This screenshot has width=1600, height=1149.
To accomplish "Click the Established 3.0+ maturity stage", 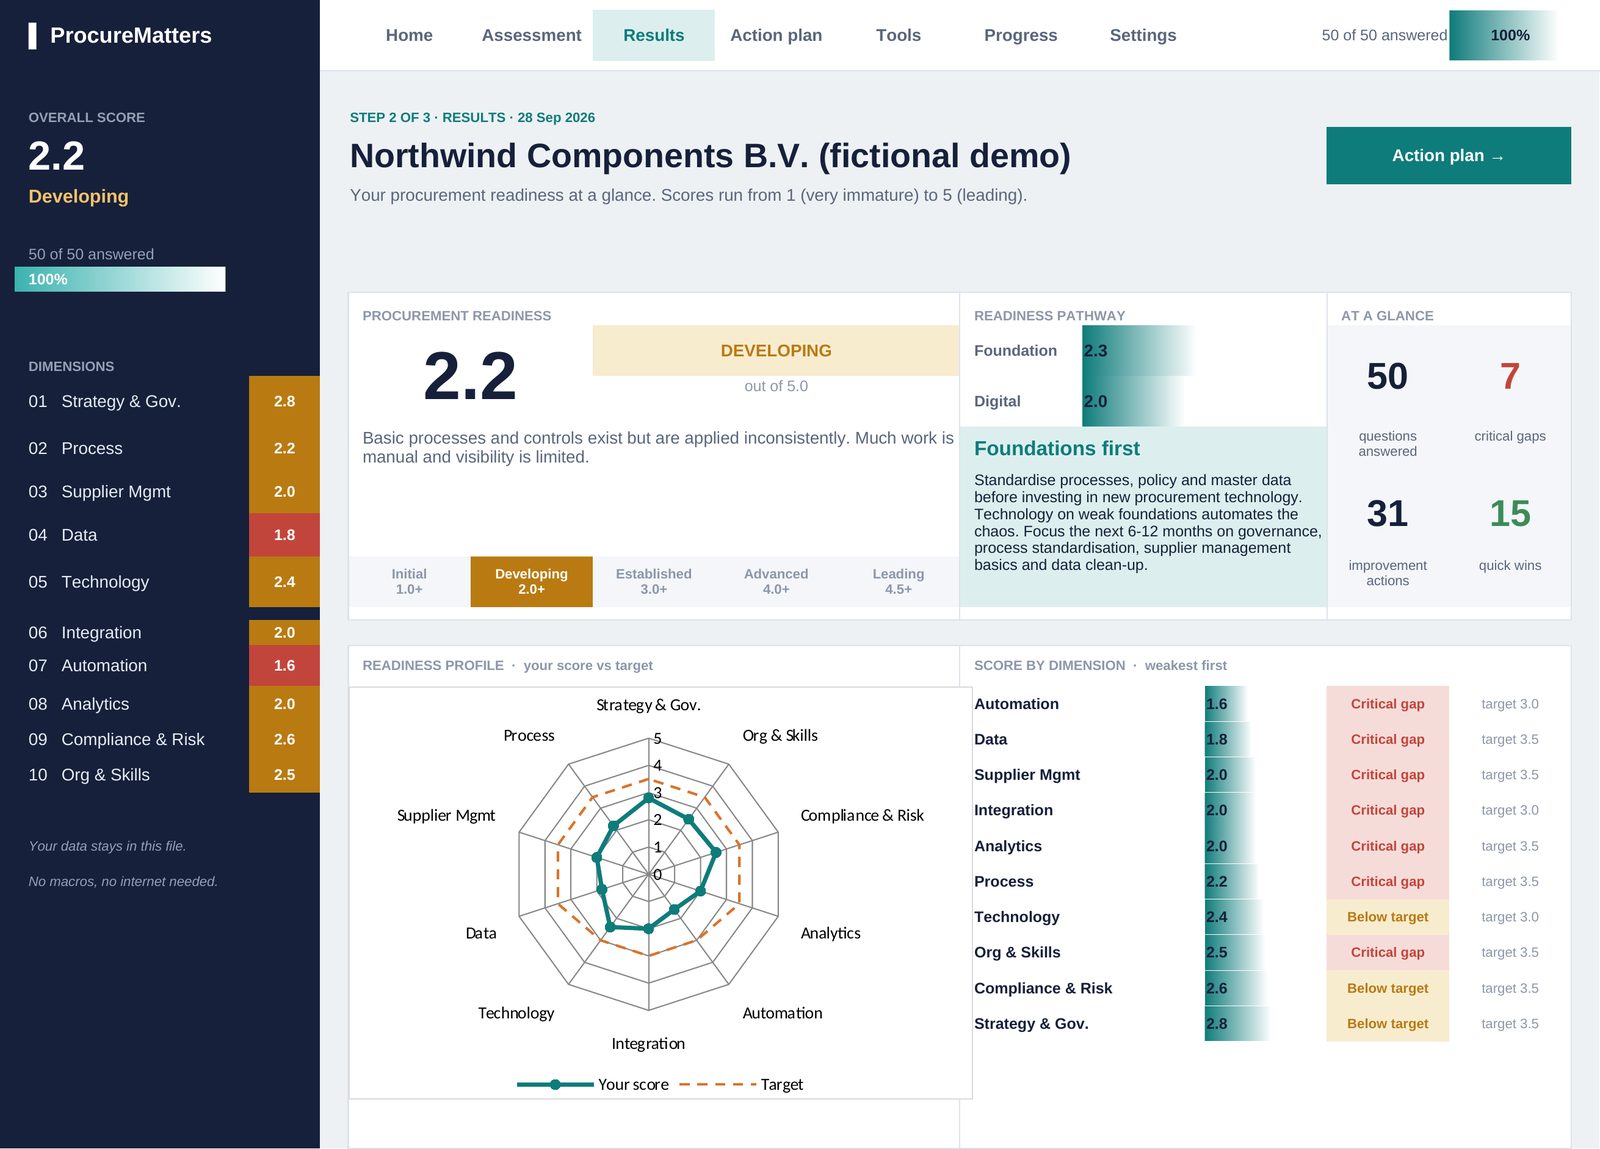I will [x=653, y=582].
